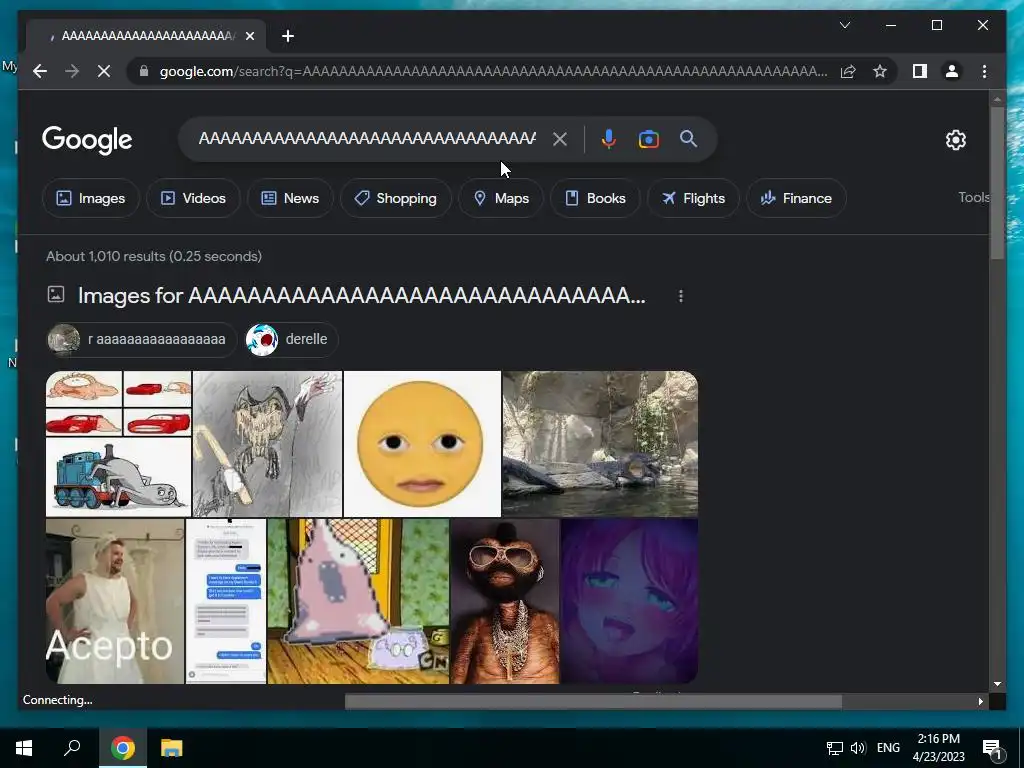Open Chrome profile menu
The image size is (1024, 768).
(x=952, y=71)
